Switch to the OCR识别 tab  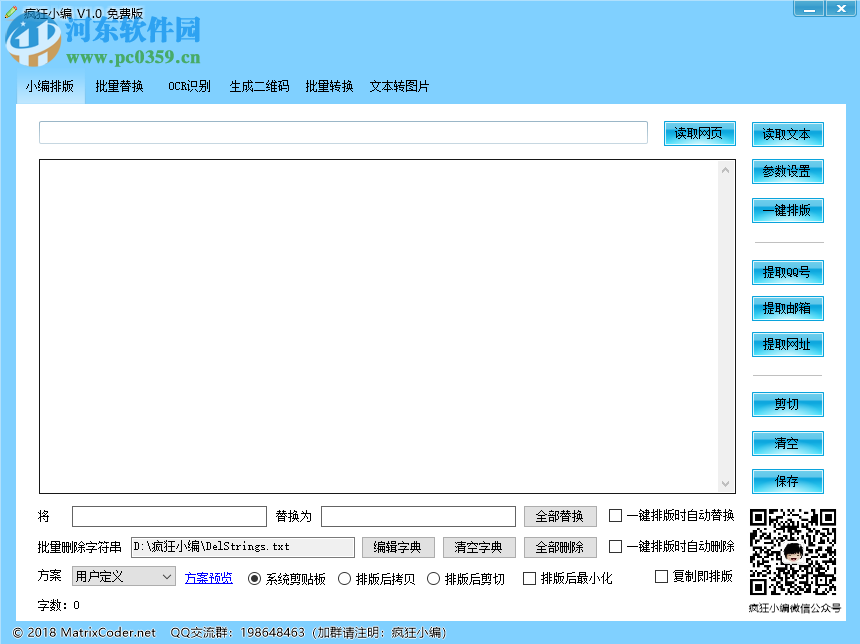189,86
